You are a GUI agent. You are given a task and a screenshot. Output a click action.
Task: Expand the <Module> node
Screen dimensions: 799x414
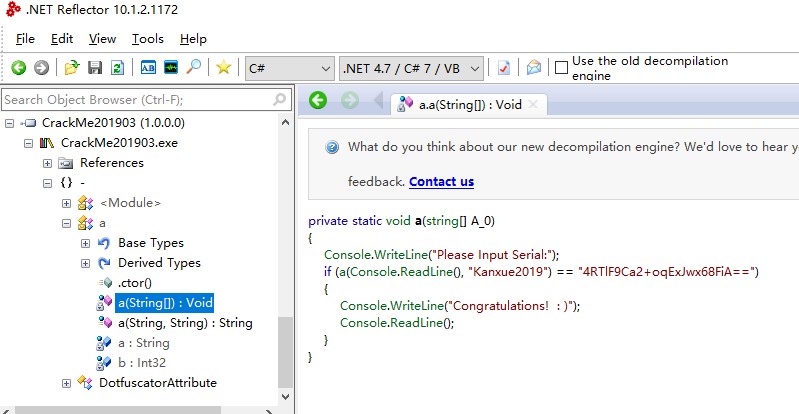coord(66,203)
